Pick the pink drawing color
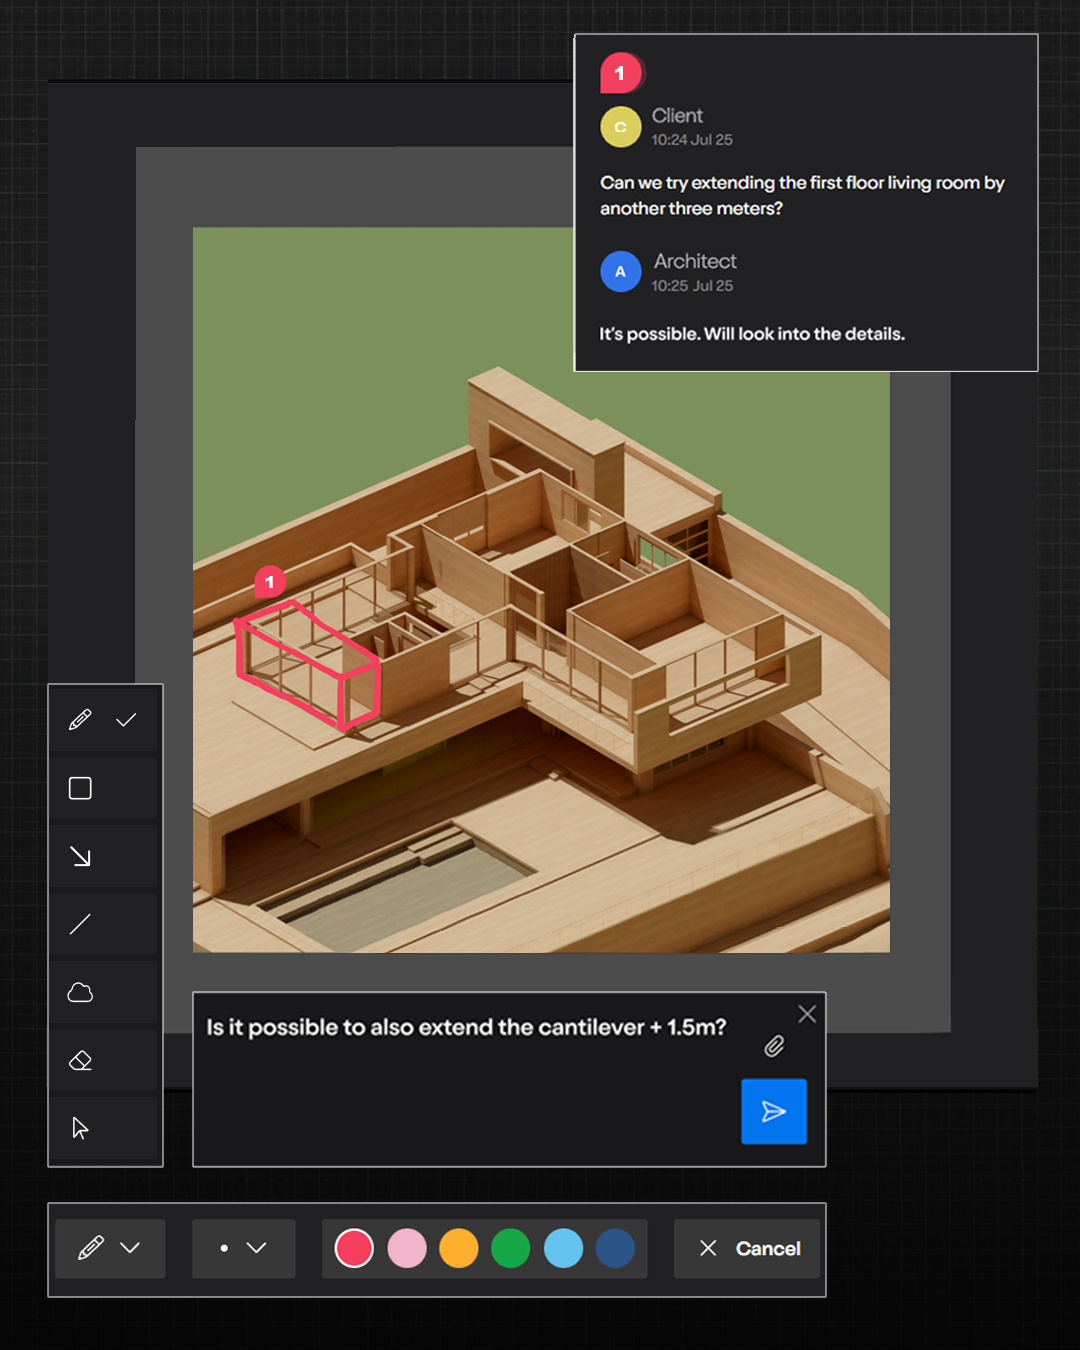This screenshot has width=1080, height=1350. 407,1248
